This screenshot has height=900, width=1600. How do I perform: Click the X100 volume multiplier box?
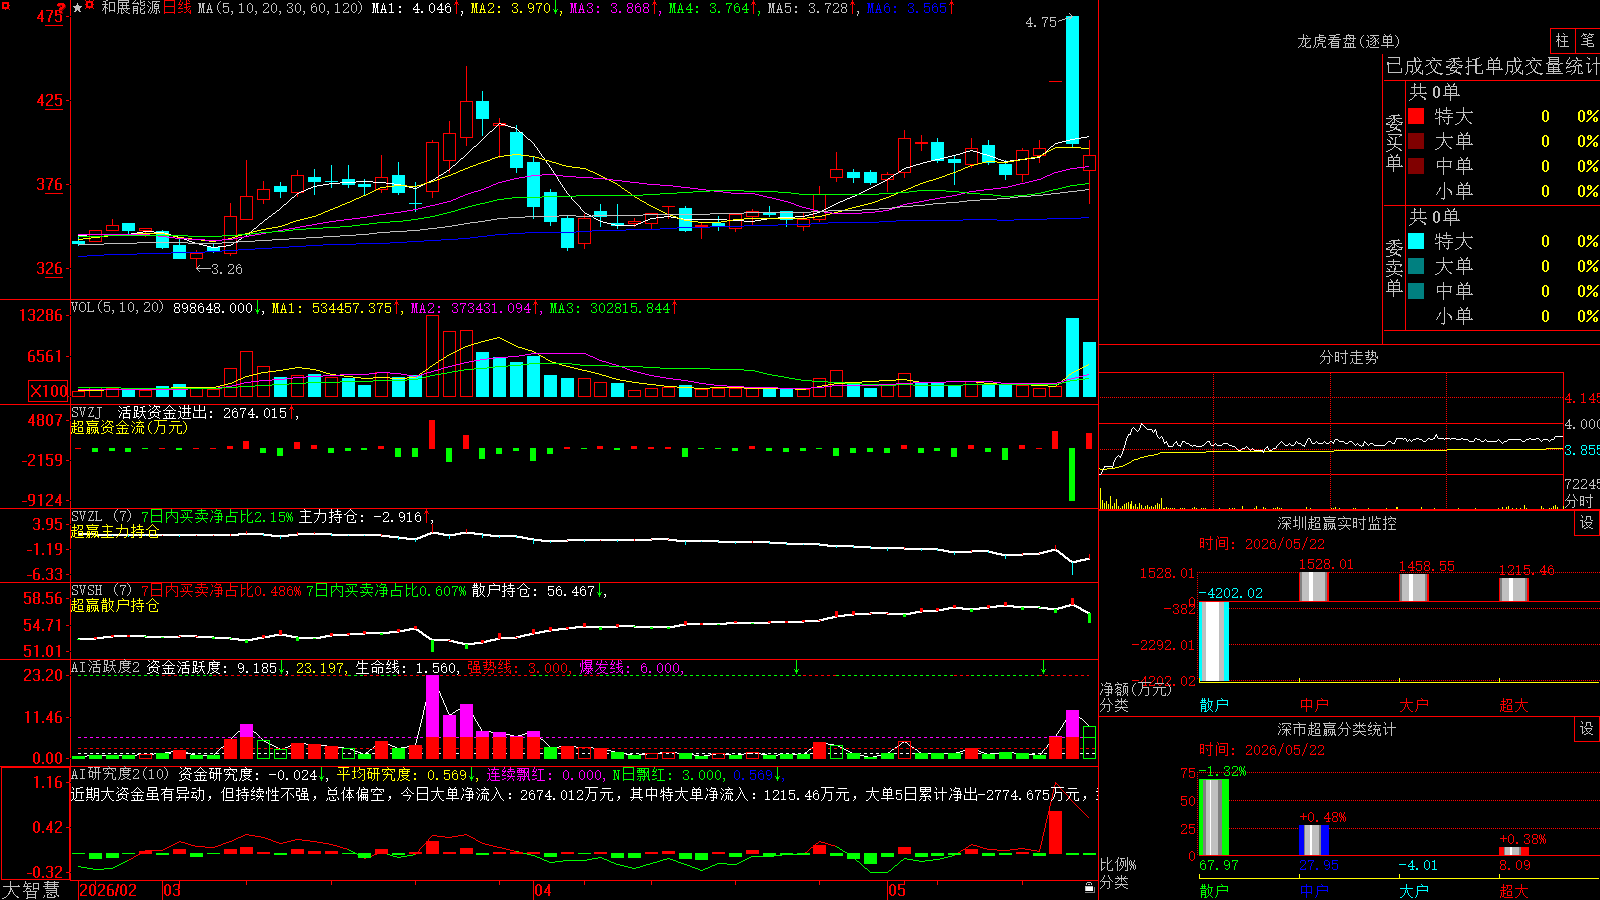click(49, 391)
